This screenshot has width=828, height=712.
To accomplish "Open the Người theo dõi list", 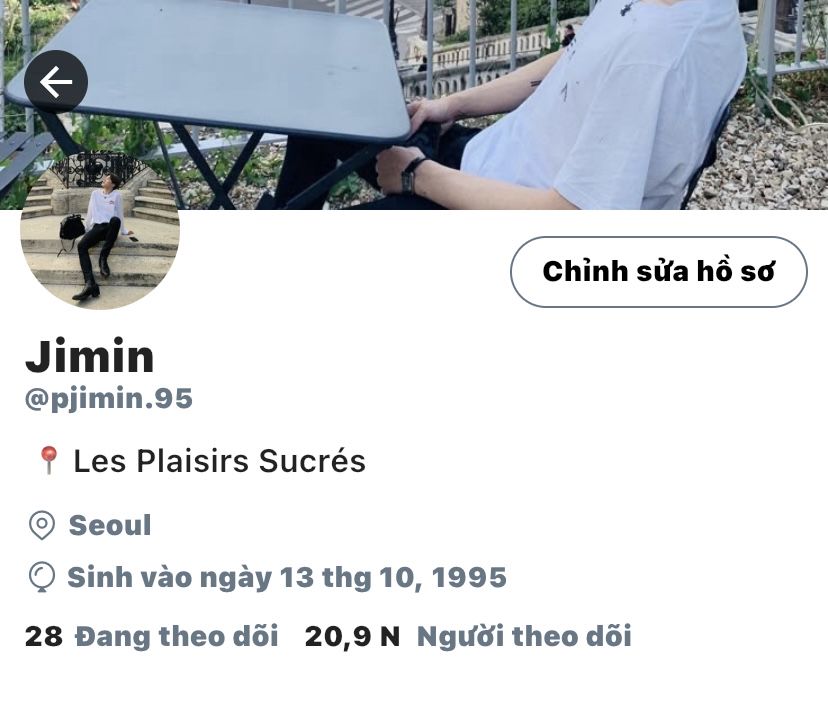I will (524, 636).
